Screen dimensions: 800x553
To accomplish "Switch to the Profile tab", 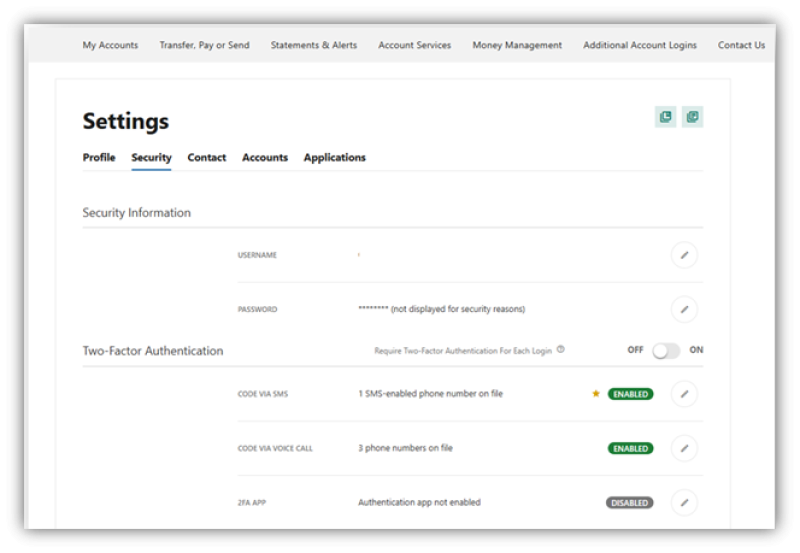I will pos(99,158).
